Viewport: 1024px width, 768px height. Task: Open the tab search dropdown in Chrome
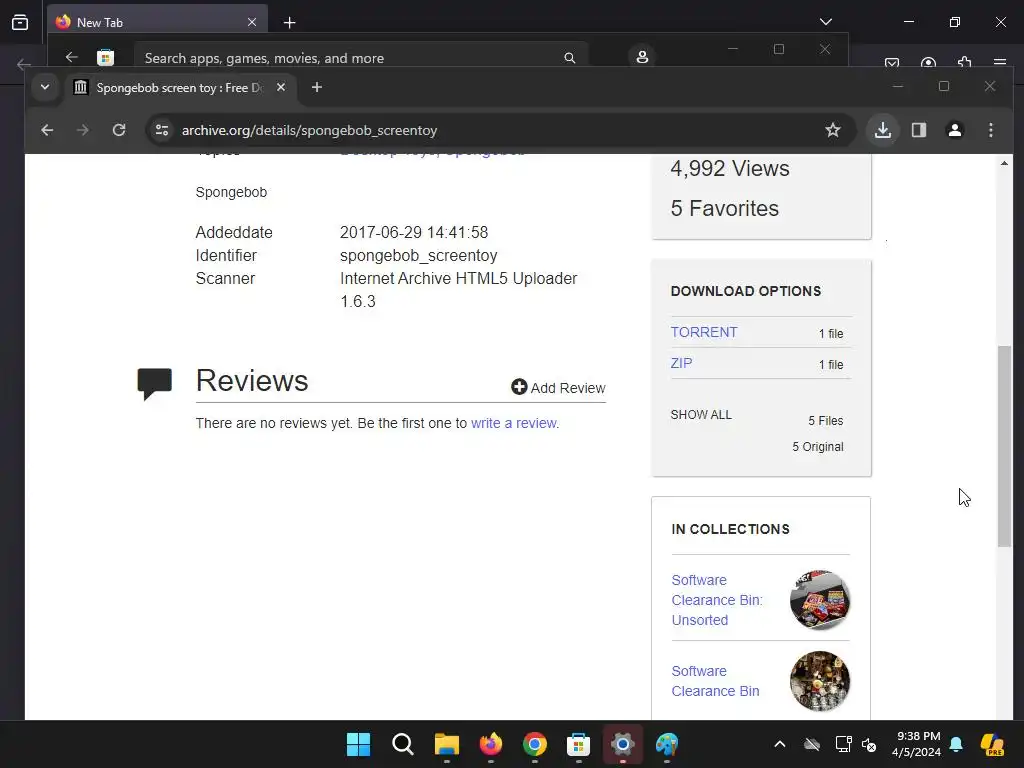45,87
